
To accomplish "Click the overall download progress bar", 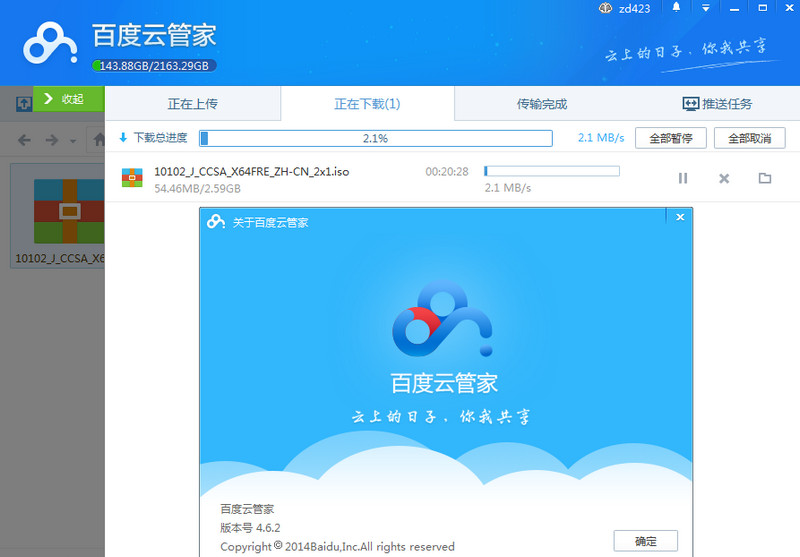I will (x=375, y=138).
